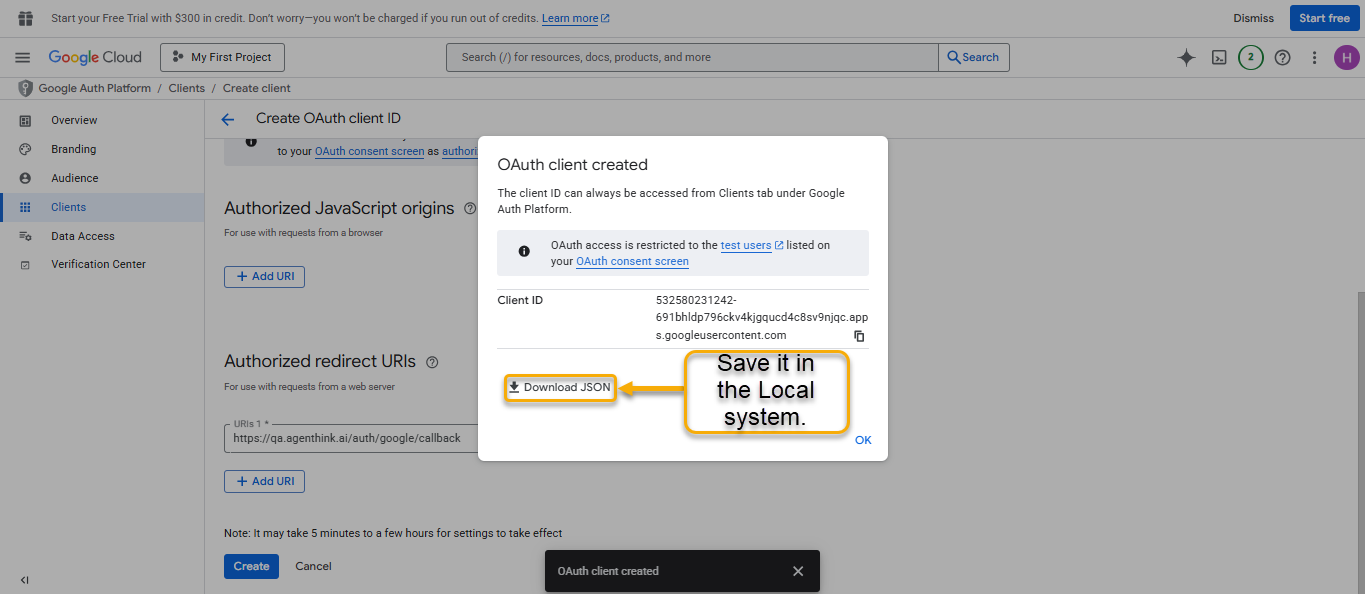Go to Branding in the sidebar
The height and width of the screenshot is (594, 1365).
74,149
